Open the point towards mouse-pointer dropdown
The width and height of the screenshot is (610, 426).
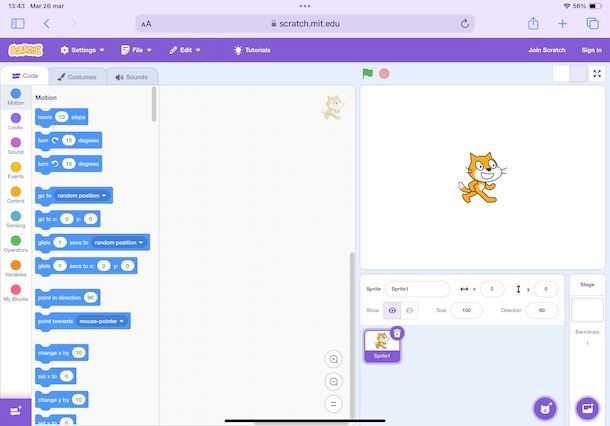tap(101, 321)
